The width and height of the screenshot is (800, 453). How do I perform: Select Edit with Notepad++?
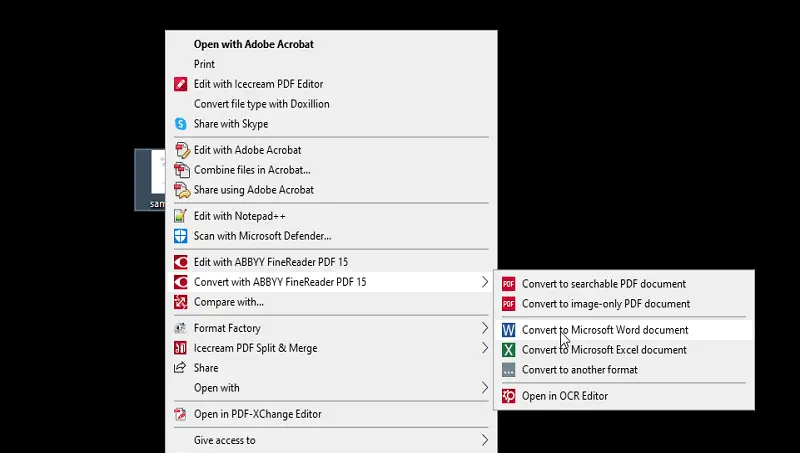tap(332, 216)
